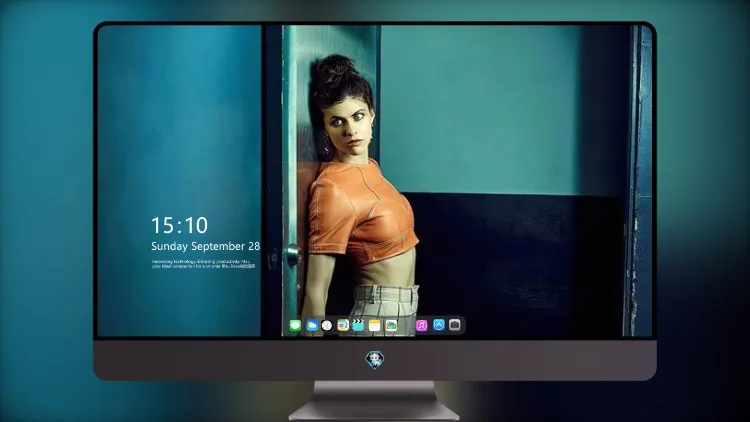Open the yellow Notes app in the dock
The height and width of the screenshot is (422, 750).
375,325
